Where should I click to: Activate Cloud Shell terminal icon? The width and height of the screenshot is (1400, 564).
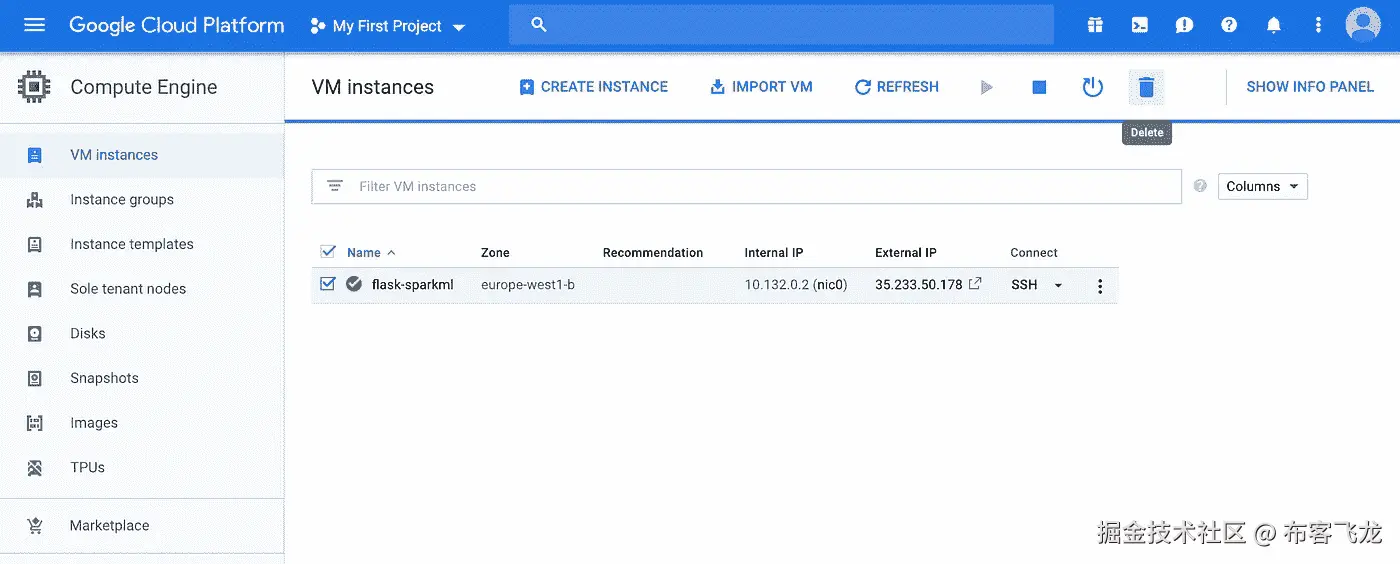(1140, 25)
